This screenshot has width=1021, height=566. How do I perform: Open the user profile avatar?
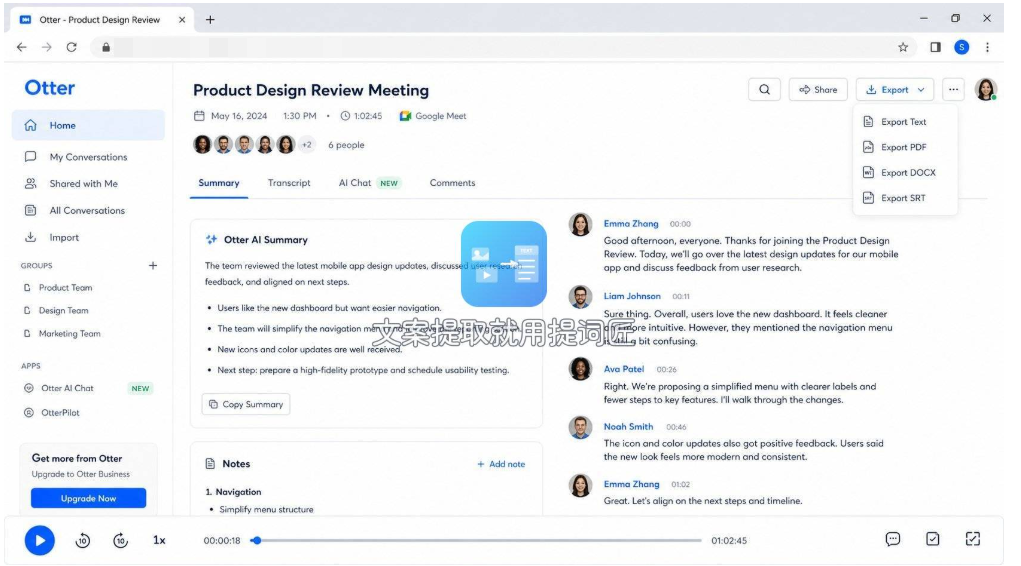986,90
